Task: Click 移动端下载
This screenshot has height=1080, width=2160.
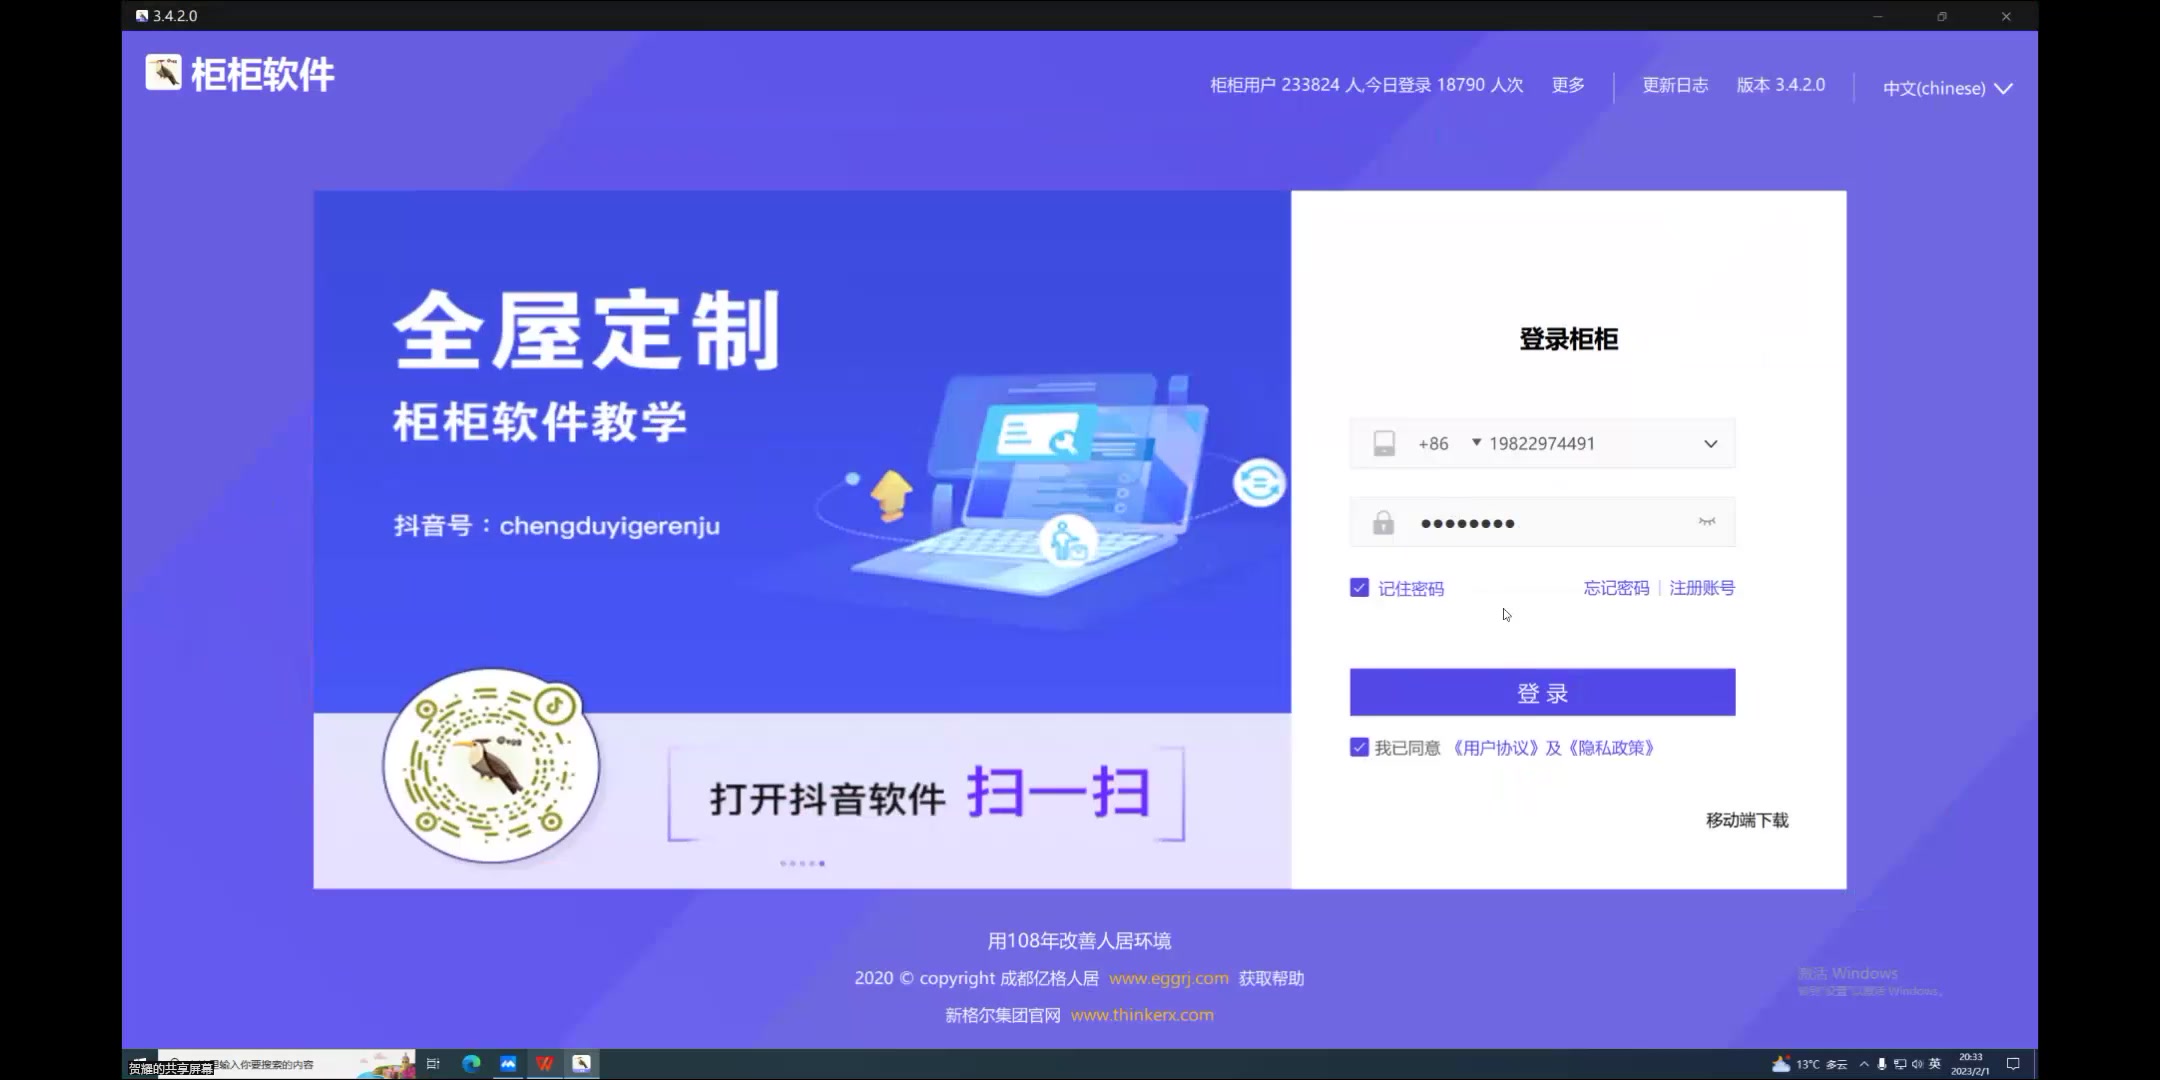Action: (1747, 820)
